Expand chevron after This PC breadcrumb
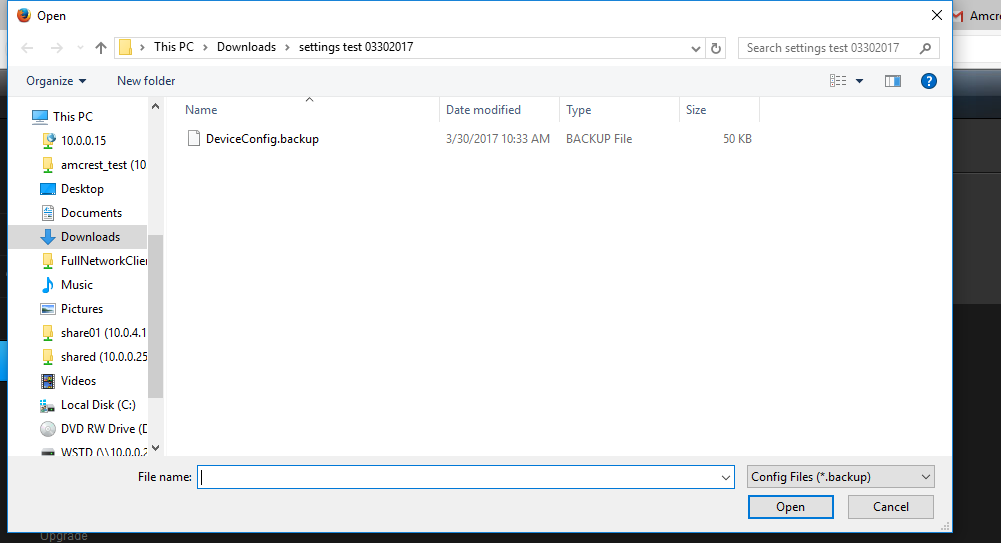Screen dimensions: 1001x543 pyautogui.click(x=206, y=47)
